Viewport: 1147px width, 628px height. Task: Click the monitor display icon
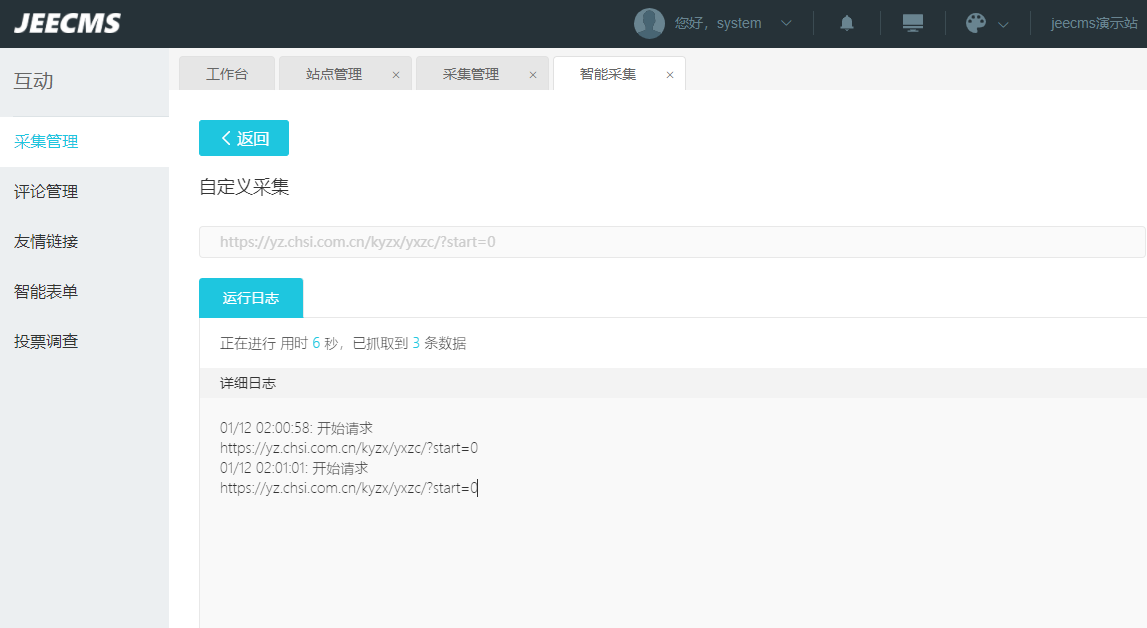coord(912,23)
